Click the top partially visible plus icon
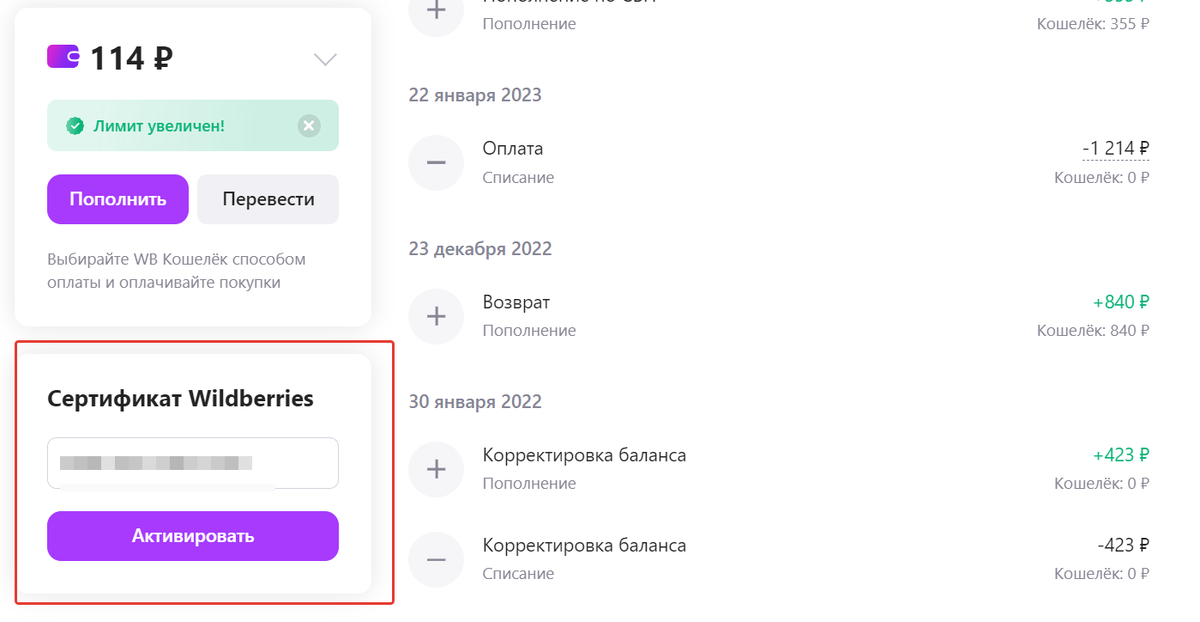This screenshot has width=1200, height=622. [x=436, y=12]
